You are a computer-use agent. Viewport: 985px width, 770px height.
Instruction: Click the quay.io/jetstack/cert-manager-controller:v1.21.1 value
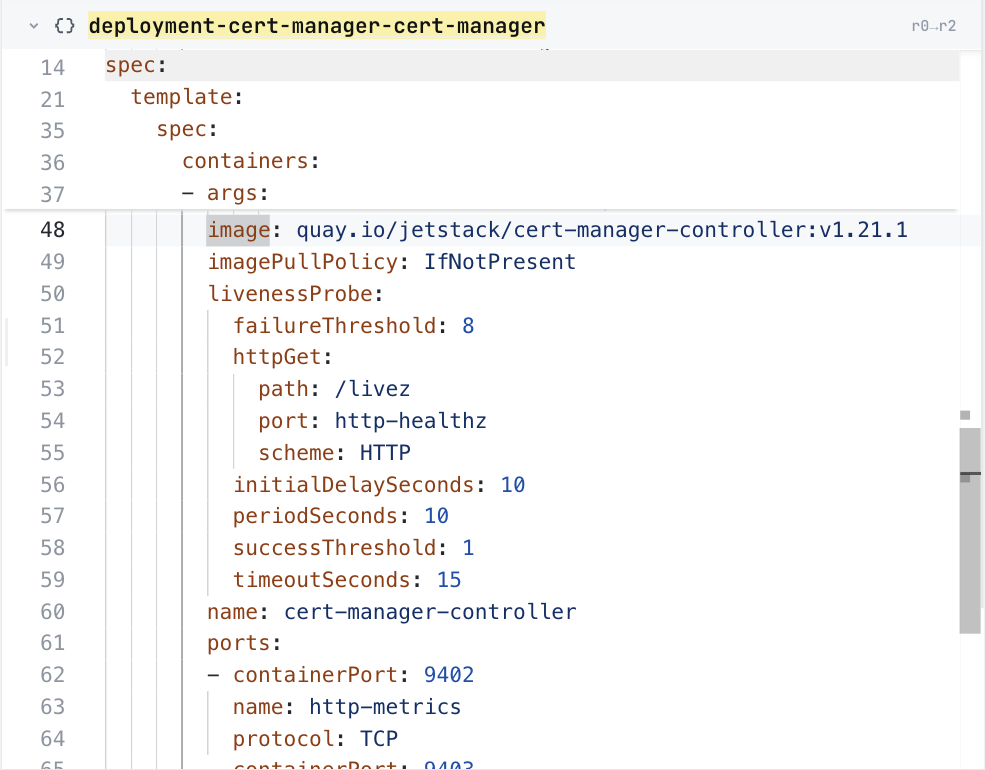(602, 230)
